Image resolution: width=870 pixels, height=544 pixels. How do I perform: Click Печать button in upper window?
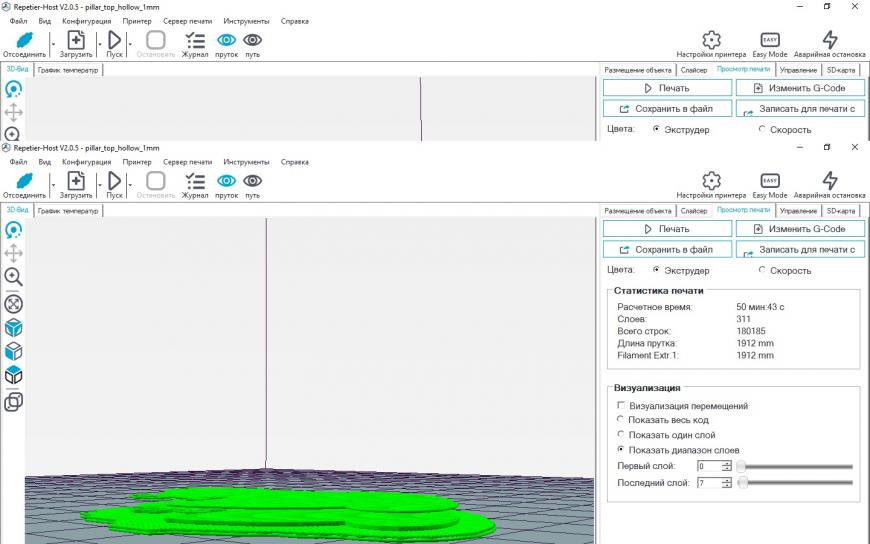click(x=667, y=88)
